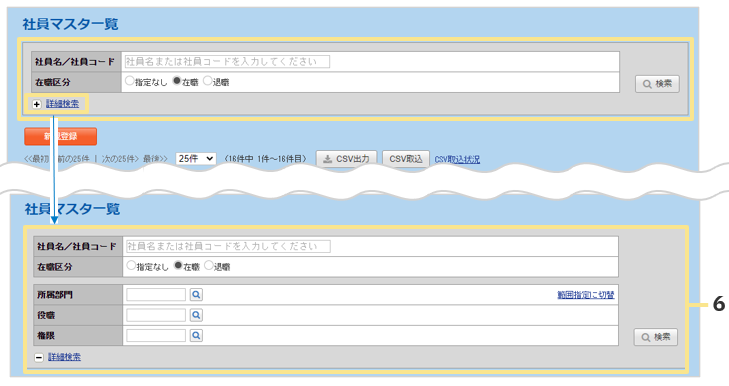The height and width of the screenshot is (386, 729).
Task: Click the 検索 button in the lower panel
Action: [656, 337]
